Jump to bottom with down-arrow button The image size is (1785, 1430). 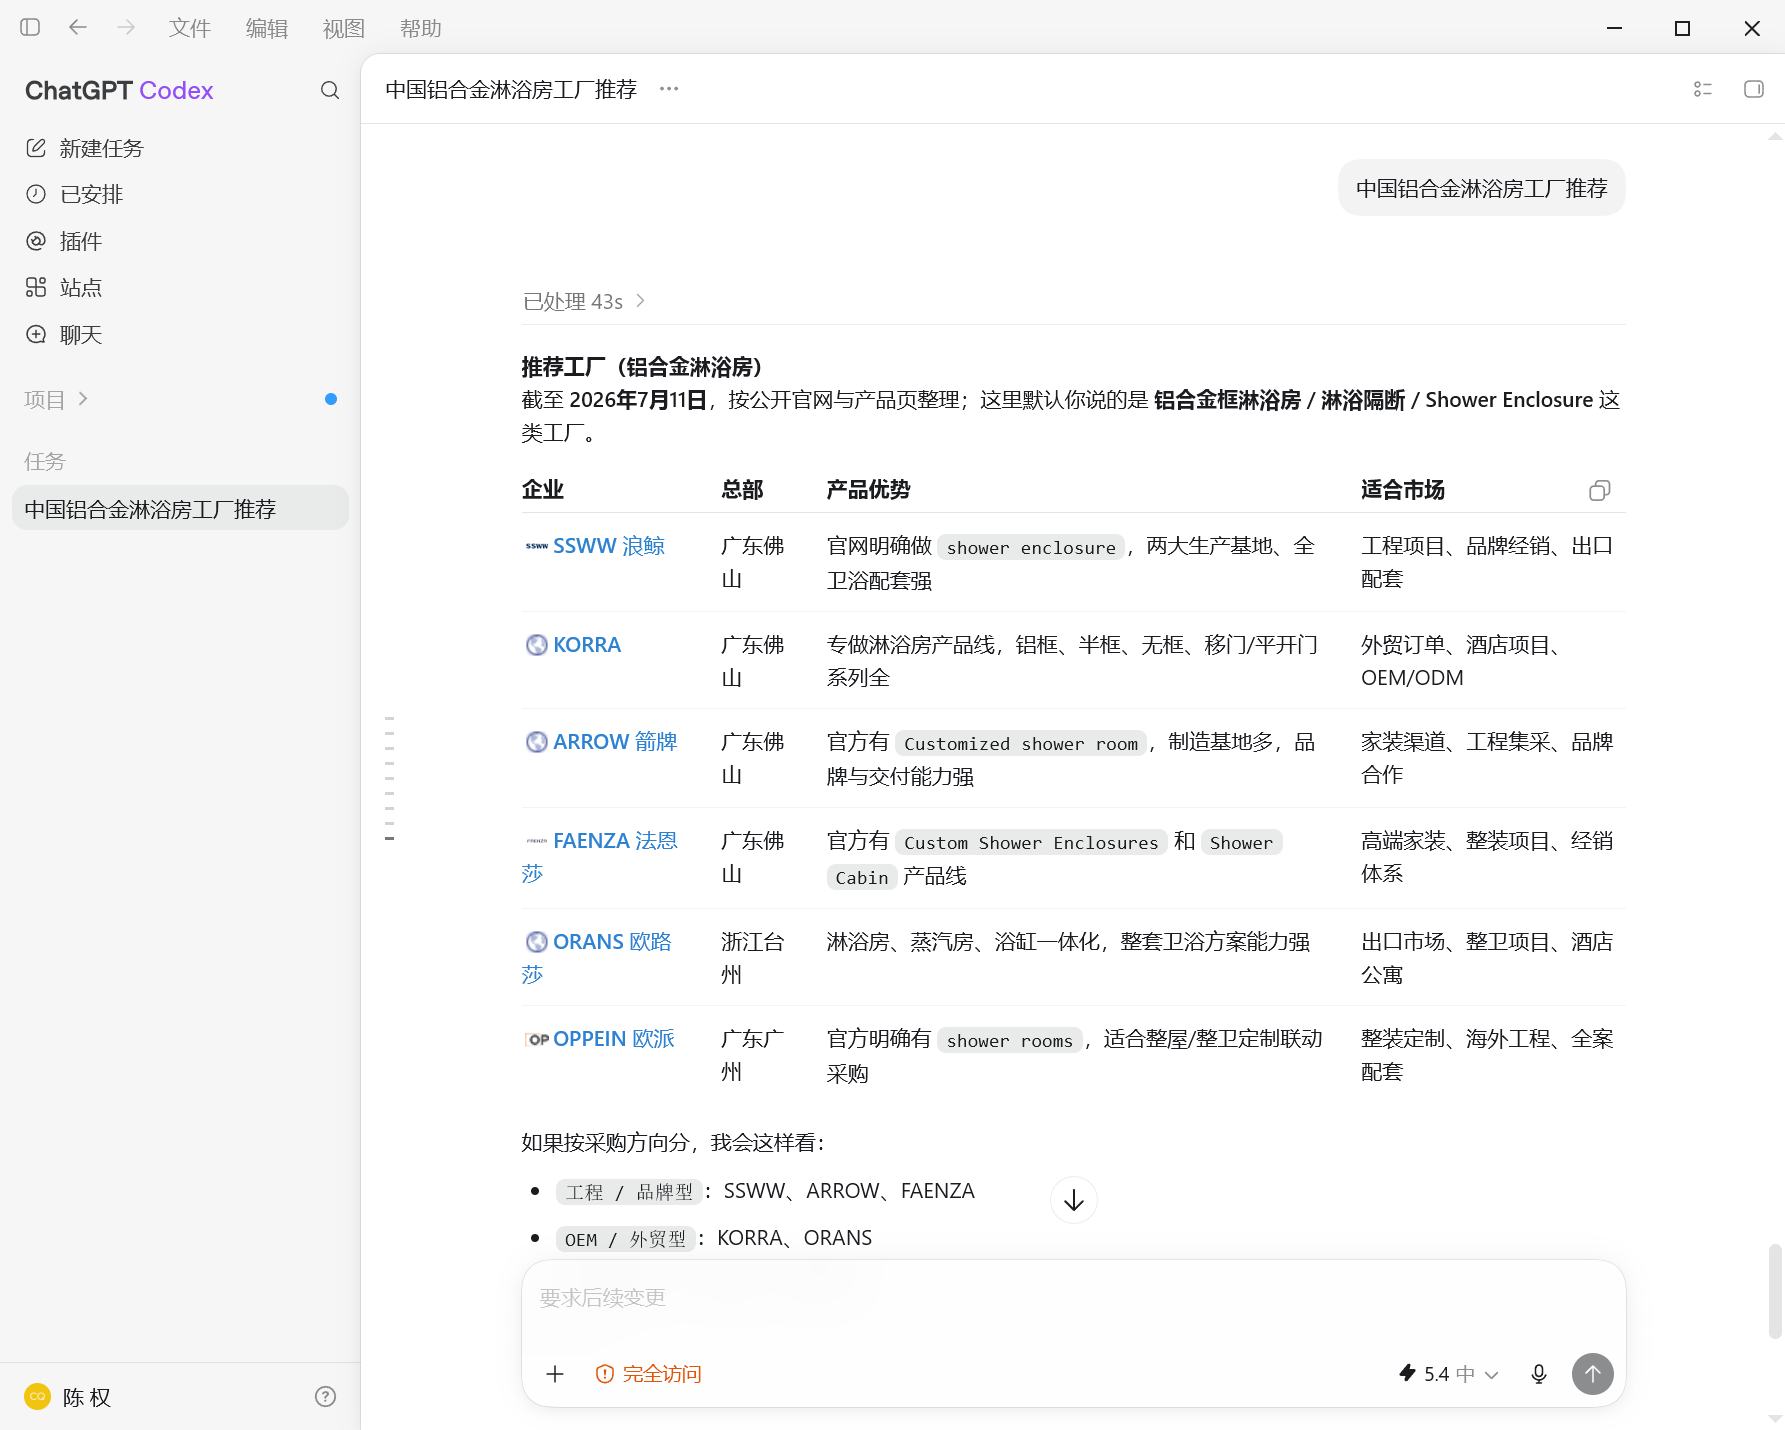[1074, 1200]
